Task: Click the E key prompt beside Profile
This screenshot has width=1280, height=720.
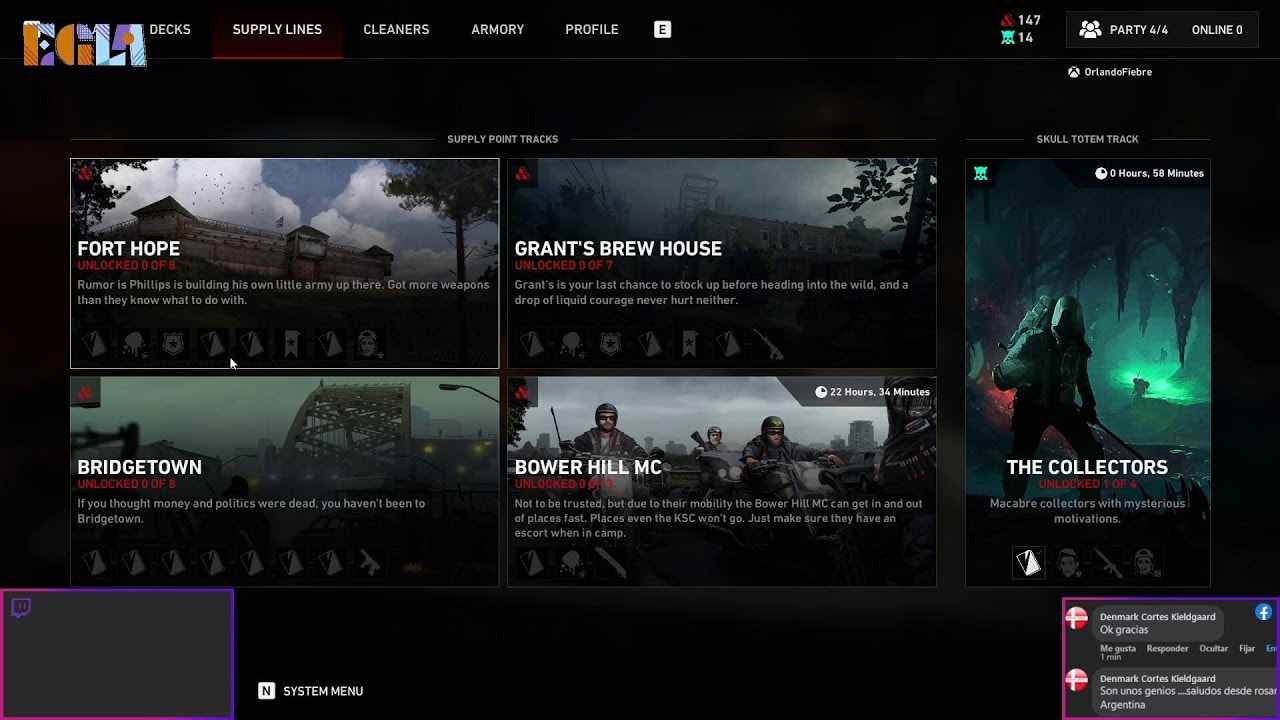Action: coord(662,30)
